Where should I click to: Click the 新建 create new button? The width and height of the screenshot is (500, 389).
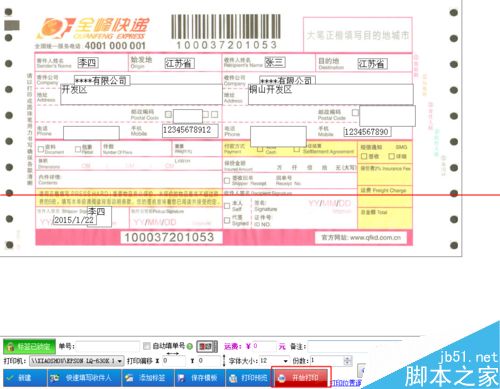(25, 378)
